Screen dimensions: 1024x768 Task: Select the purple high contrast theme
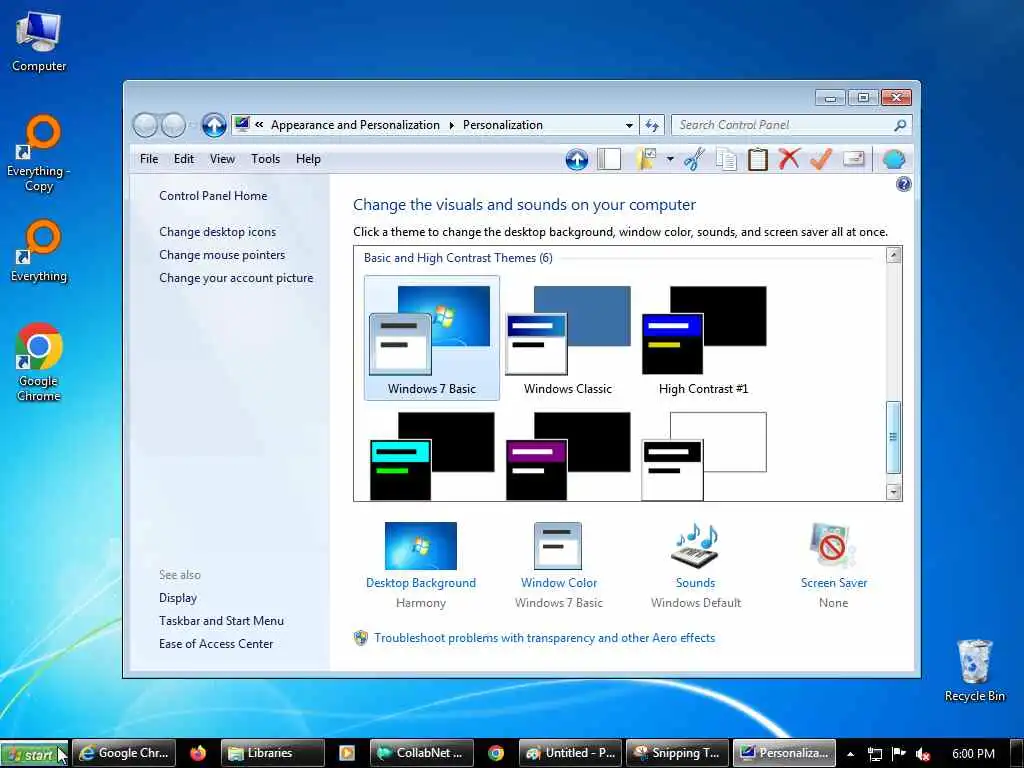tap(568, 456)
